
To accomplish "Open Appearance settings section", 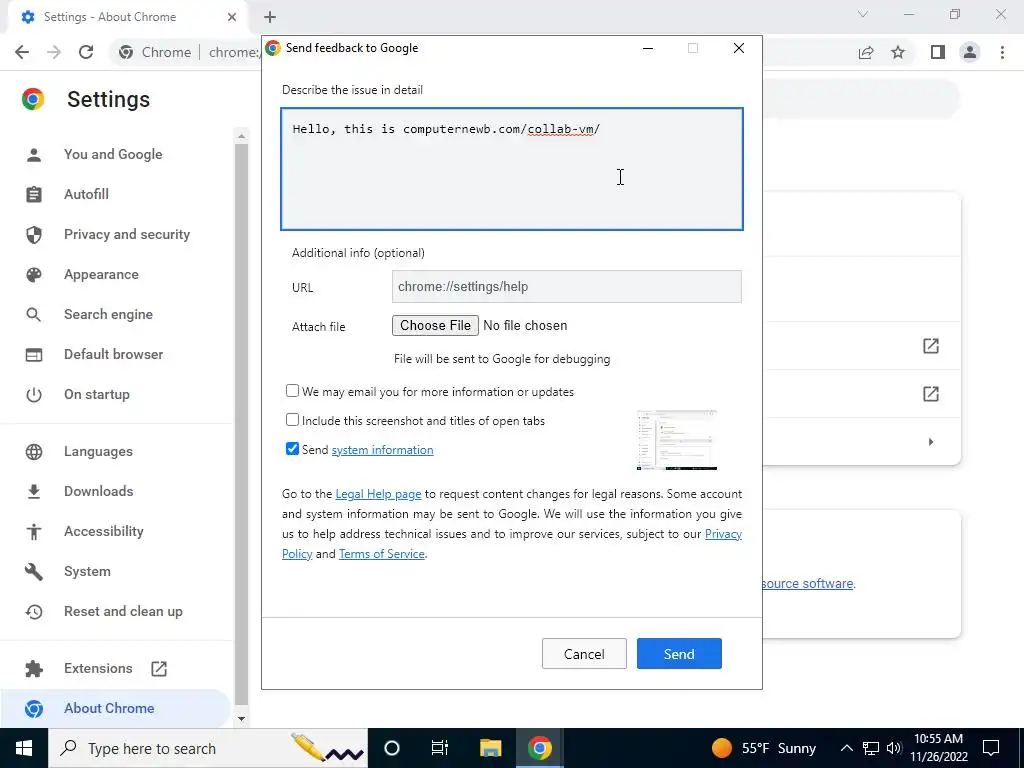I will [101, 274].
